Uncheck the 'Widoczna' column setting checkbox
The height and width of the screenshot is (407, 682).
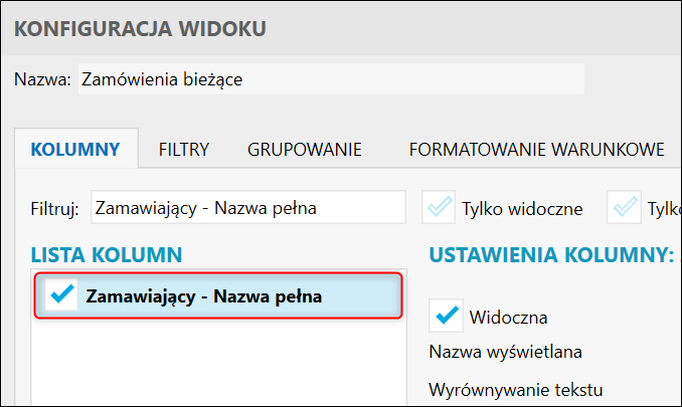click(x=446, y=316)
